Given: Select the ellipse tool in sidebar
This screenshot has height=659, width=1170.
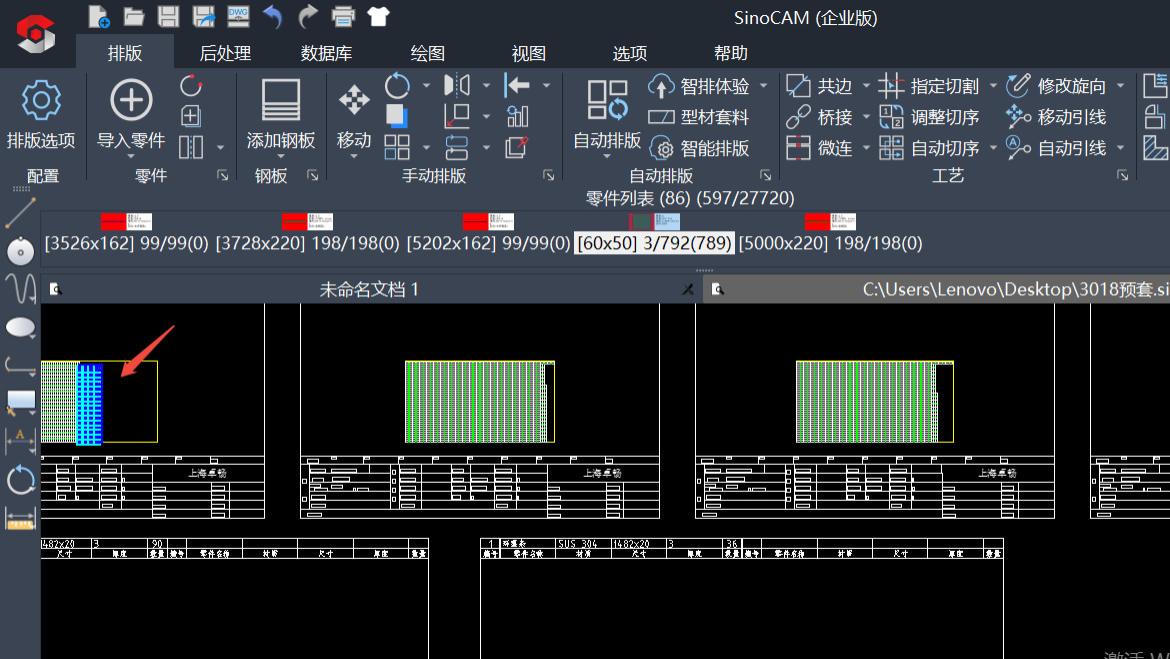Looking at the screenshot, I should [x=20, y=327].
